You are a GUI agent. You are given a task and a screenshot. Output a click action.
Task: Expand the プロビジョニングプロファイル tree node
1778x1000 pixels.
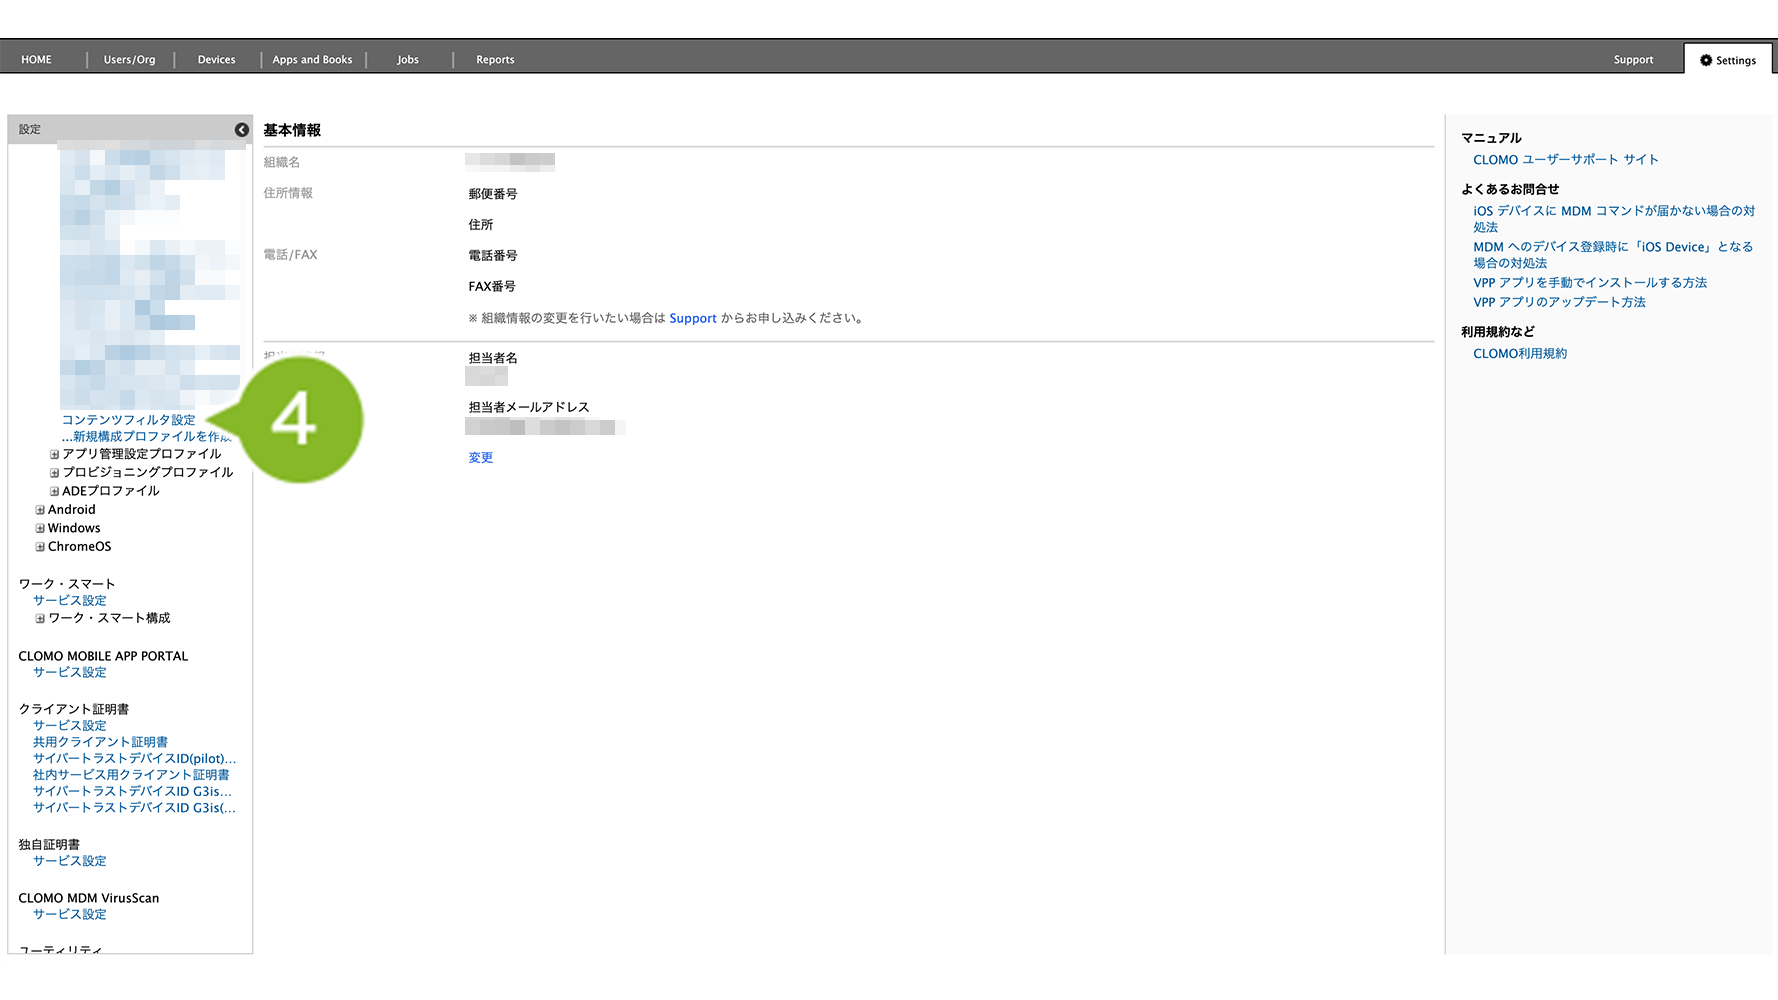pyautogui.click(x=55, y=473)
